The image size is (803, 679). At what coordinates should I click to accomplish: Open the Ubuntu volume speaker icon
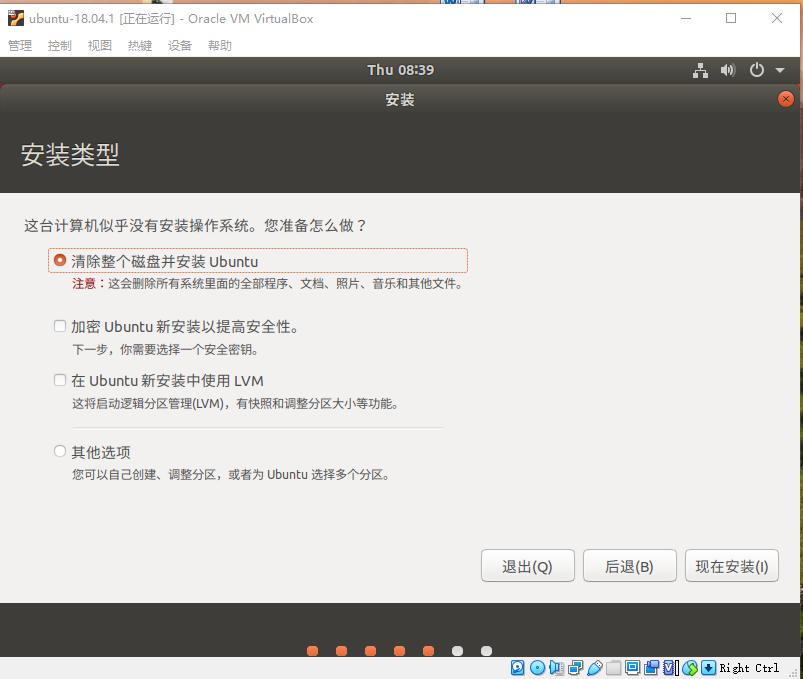[728, 70]
